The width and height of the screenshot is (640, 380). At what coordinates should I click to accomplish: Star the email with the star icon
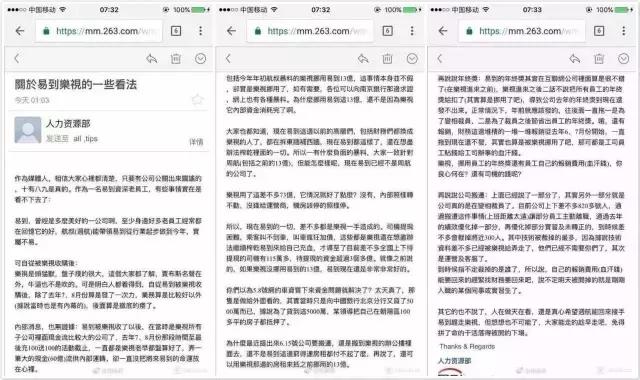pyautogui.click(x=198, y=99)
